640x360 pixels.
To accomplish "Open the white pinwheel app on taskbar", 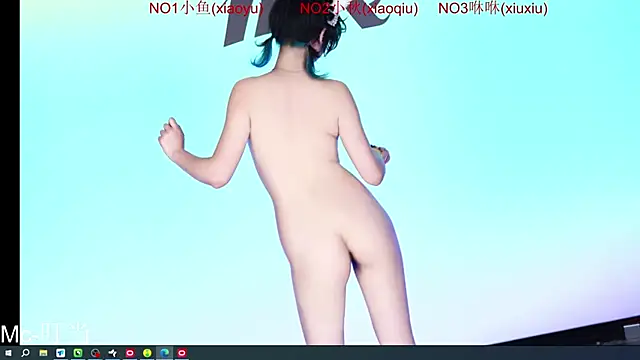I will 113,353.
